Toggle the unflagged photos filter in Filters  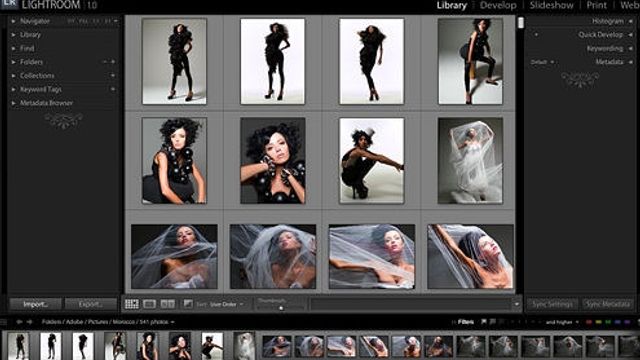[493, 322]
